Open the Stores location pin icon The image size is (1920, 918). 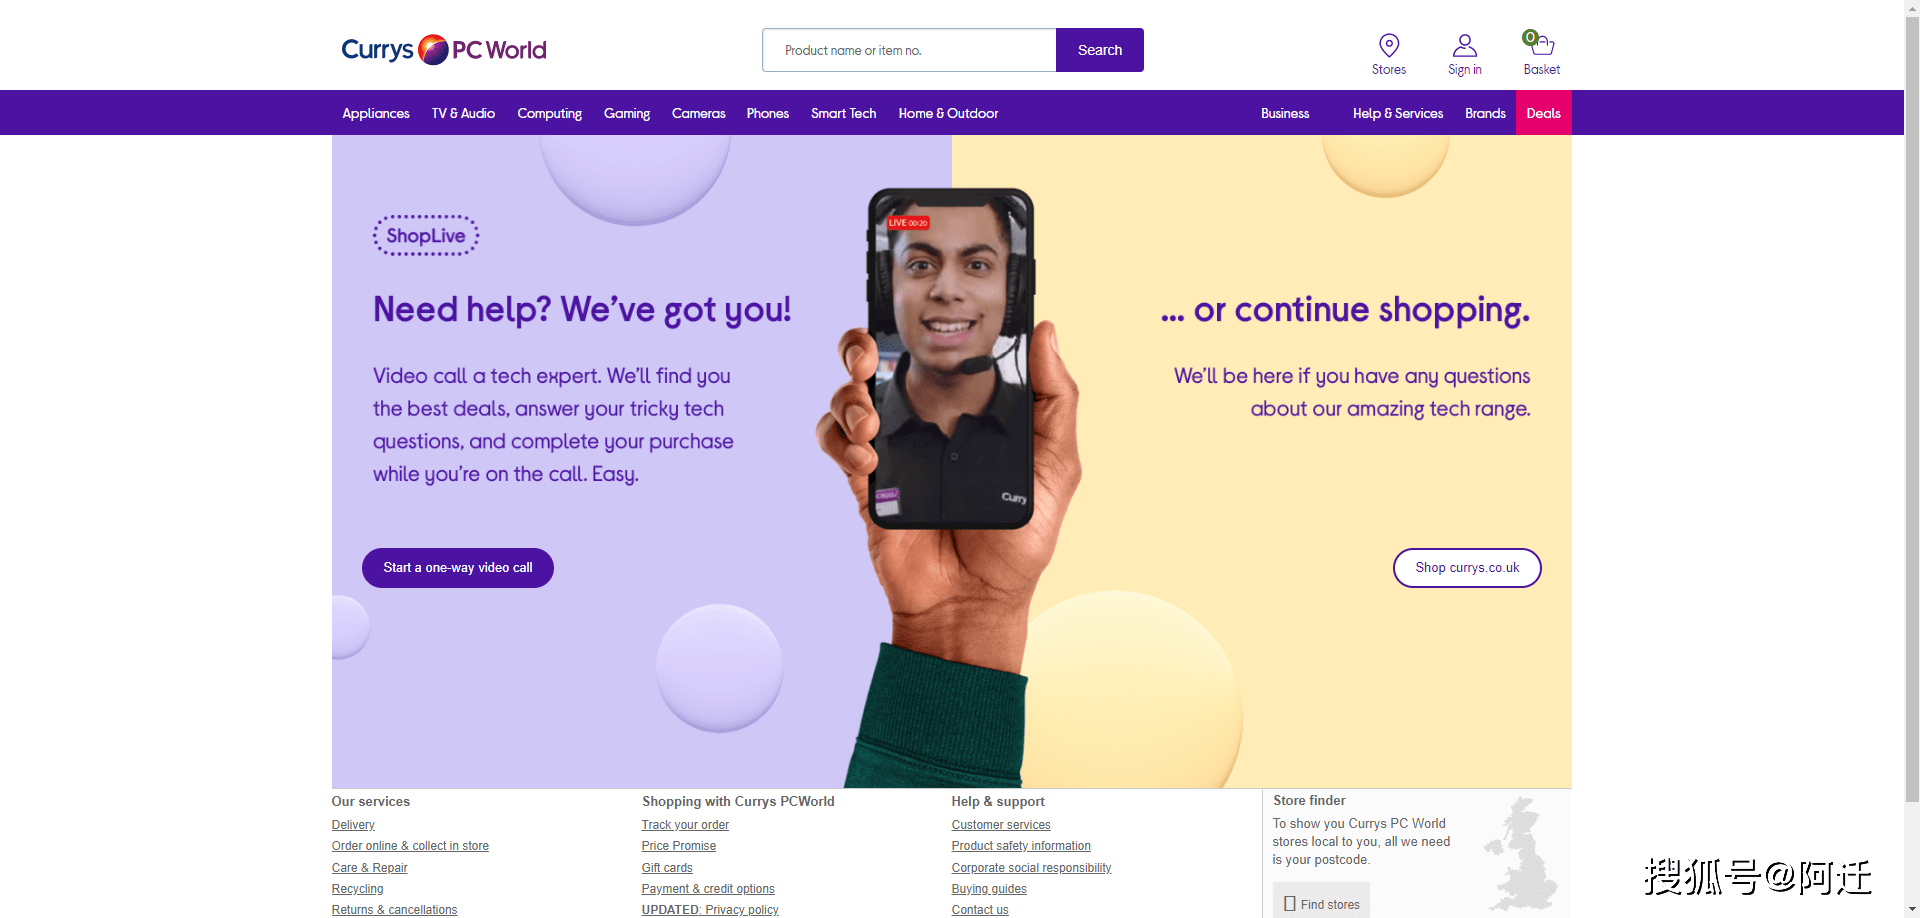[x=1388, y=46]
